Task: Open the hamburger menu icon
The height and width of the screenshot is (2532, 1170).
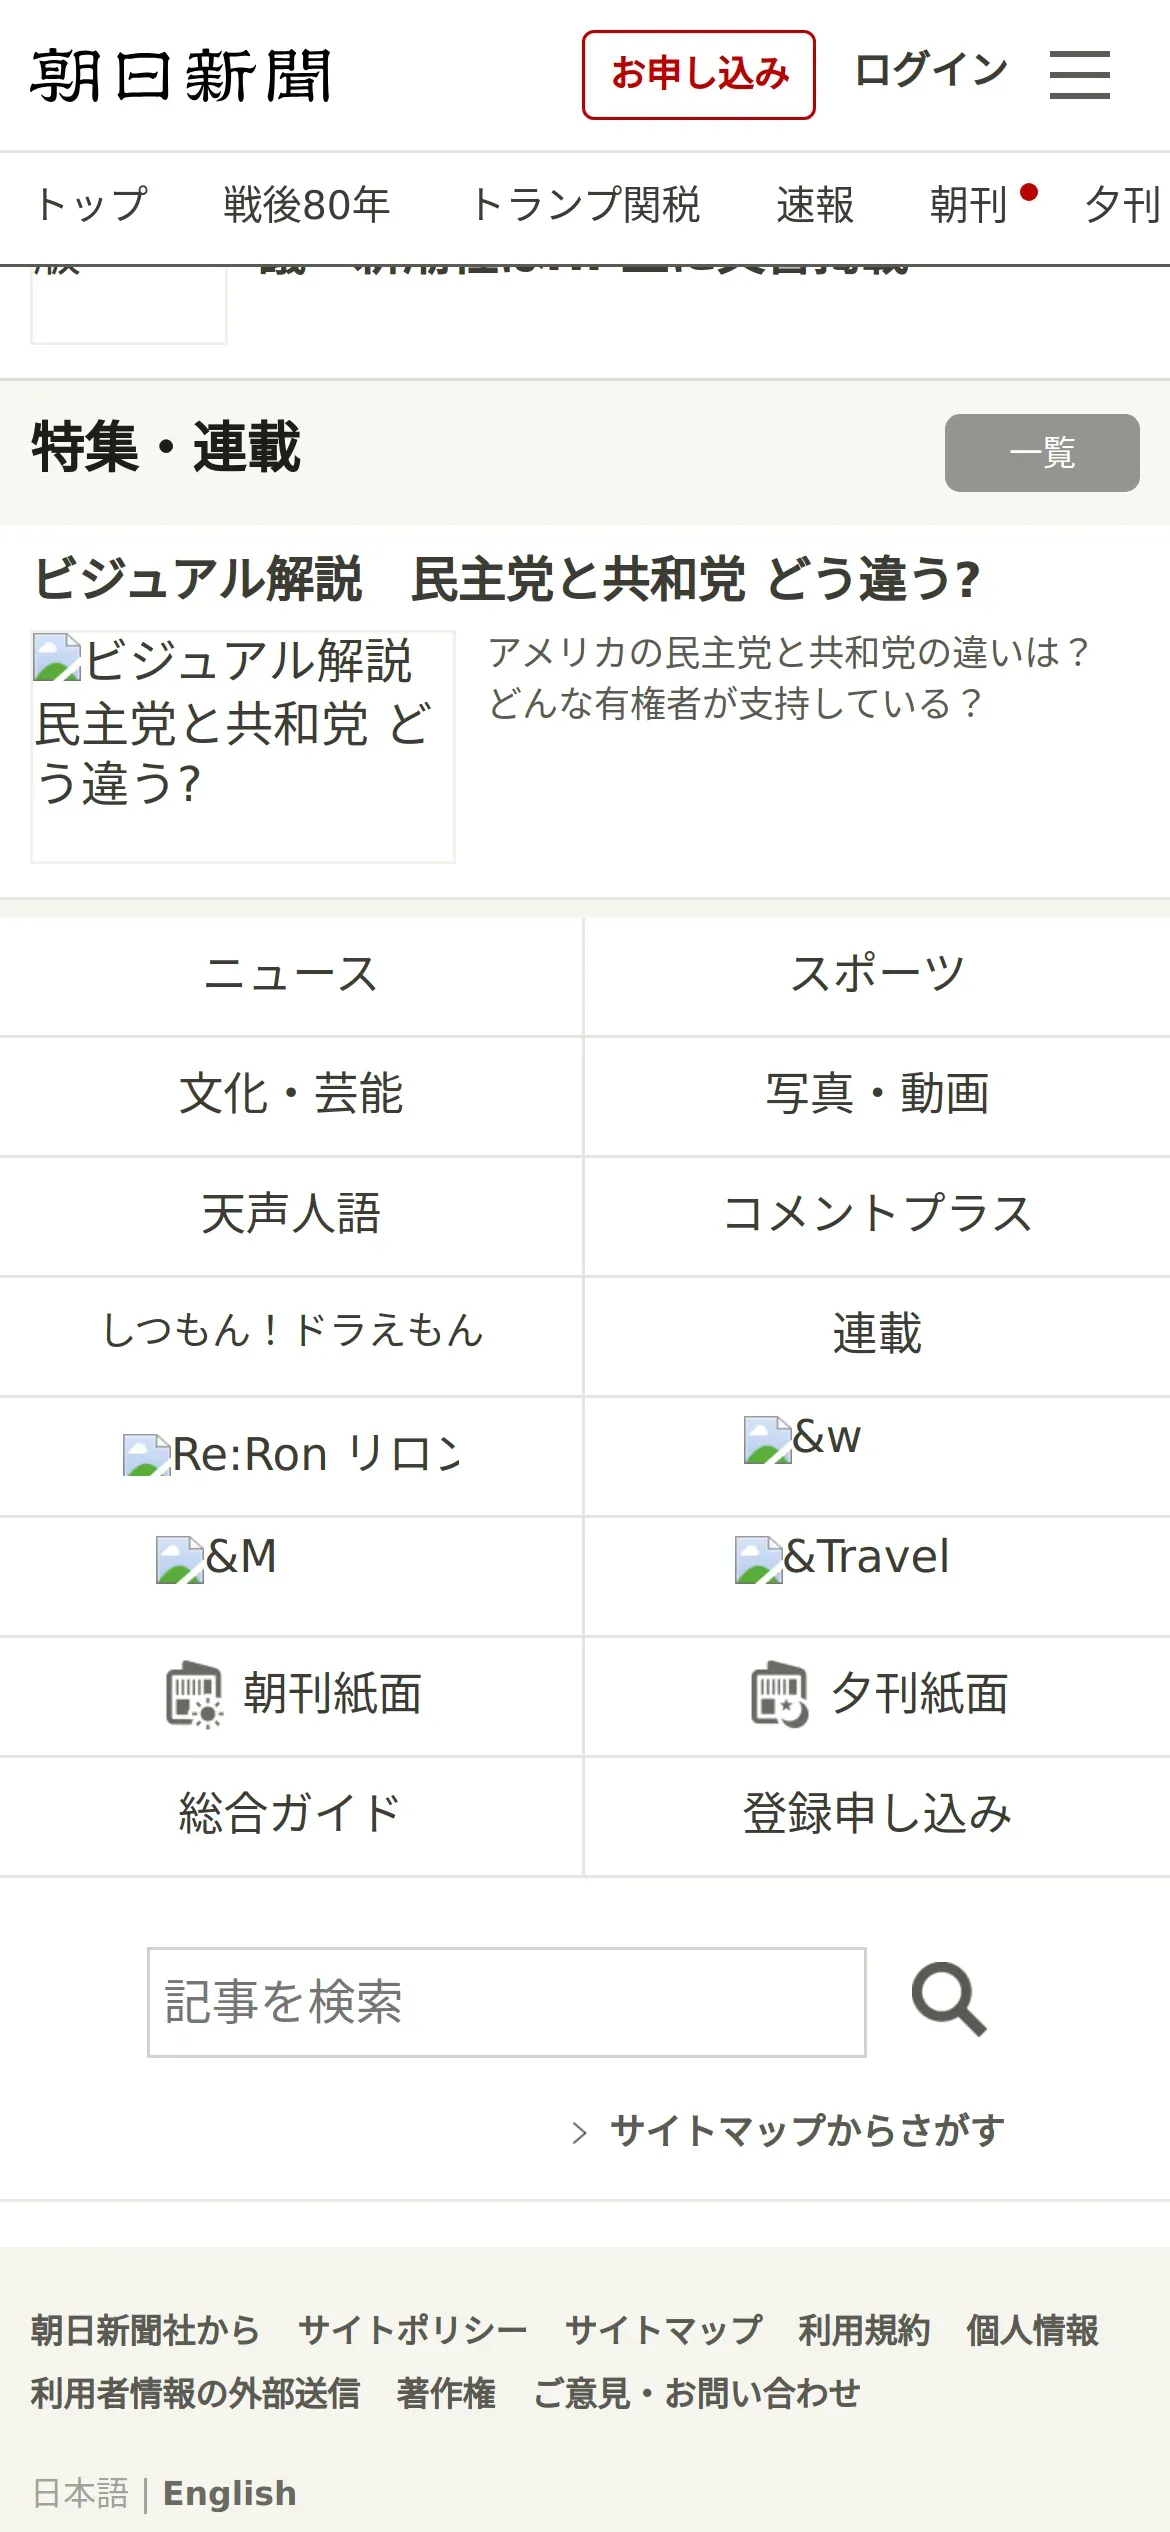Action: tap(1079, 75)
